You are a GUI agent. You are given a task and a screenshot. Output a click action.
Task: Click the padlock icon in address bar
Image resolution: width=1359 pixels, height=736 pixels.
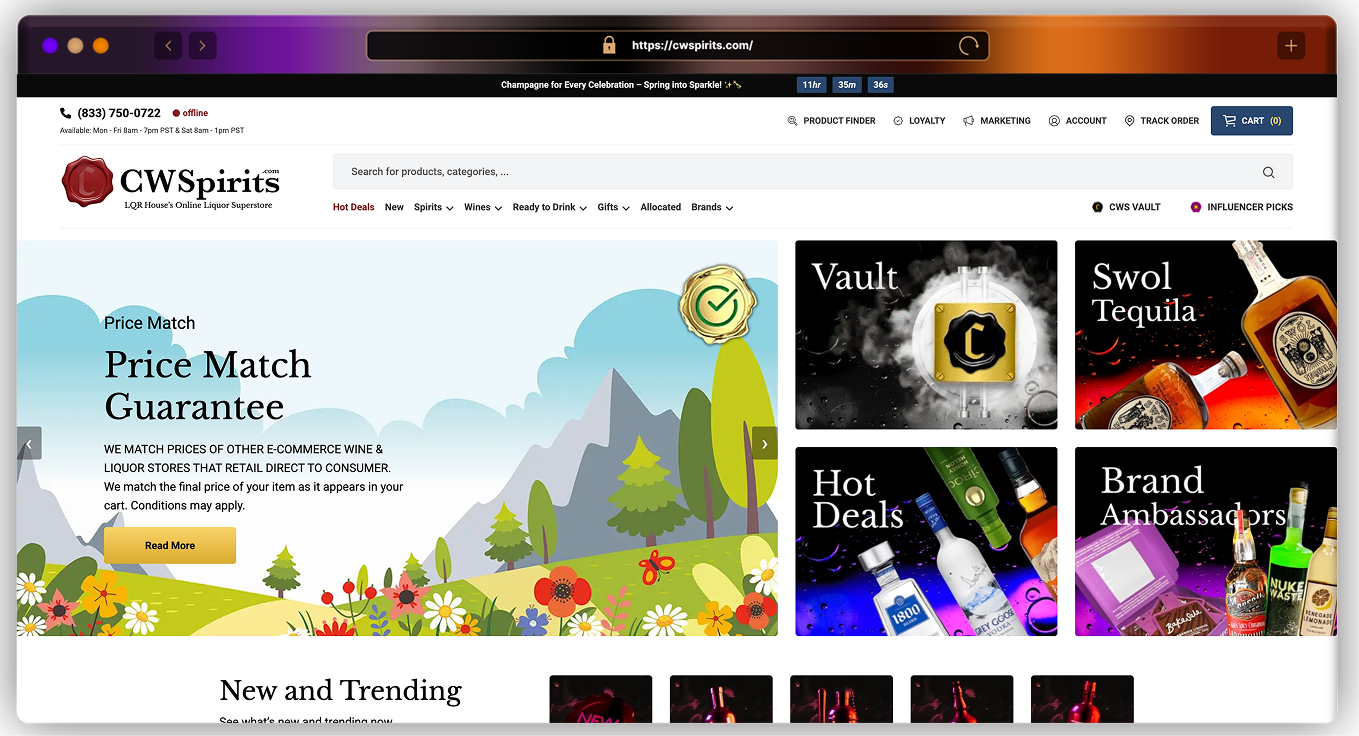coord(609,45)
